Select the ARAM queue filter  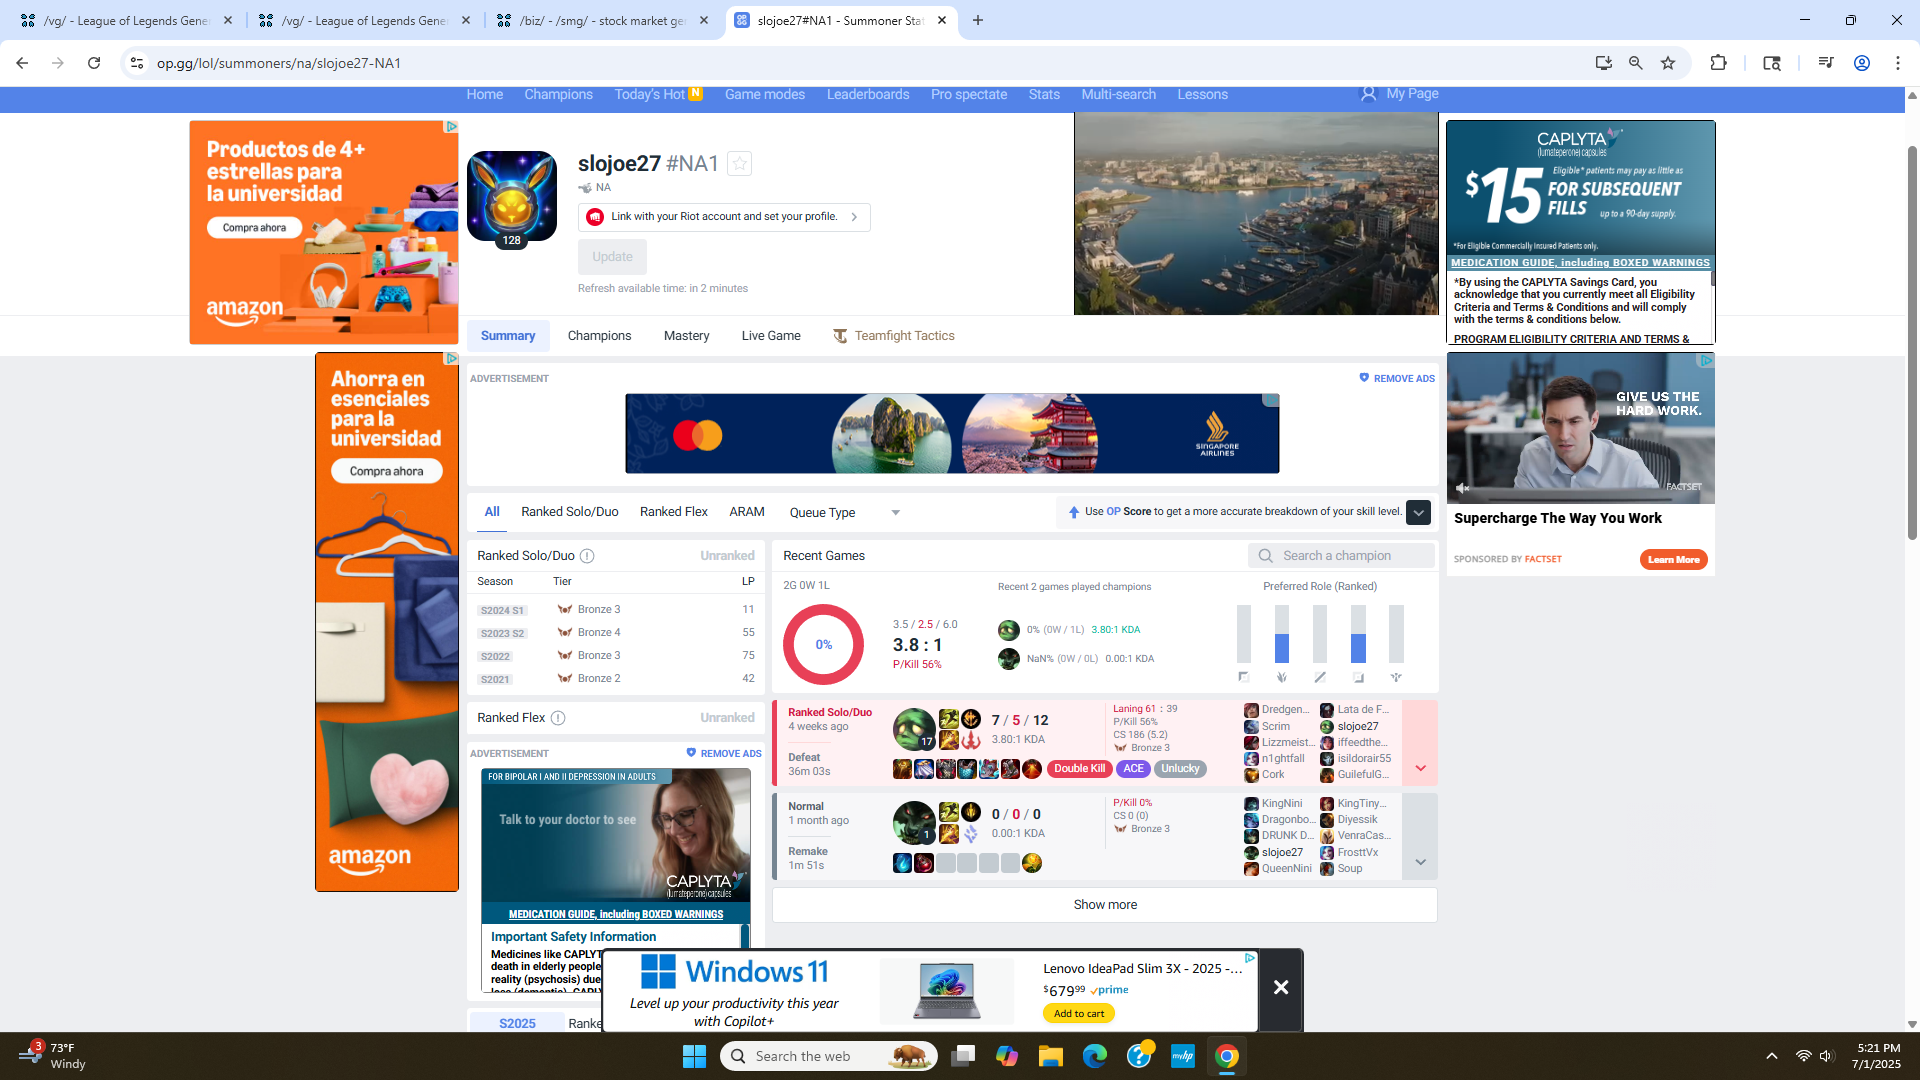(747, 512)
